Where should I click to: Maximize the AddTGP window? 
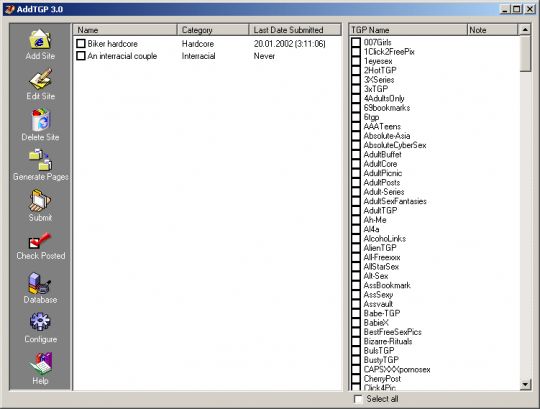(516, 9)
